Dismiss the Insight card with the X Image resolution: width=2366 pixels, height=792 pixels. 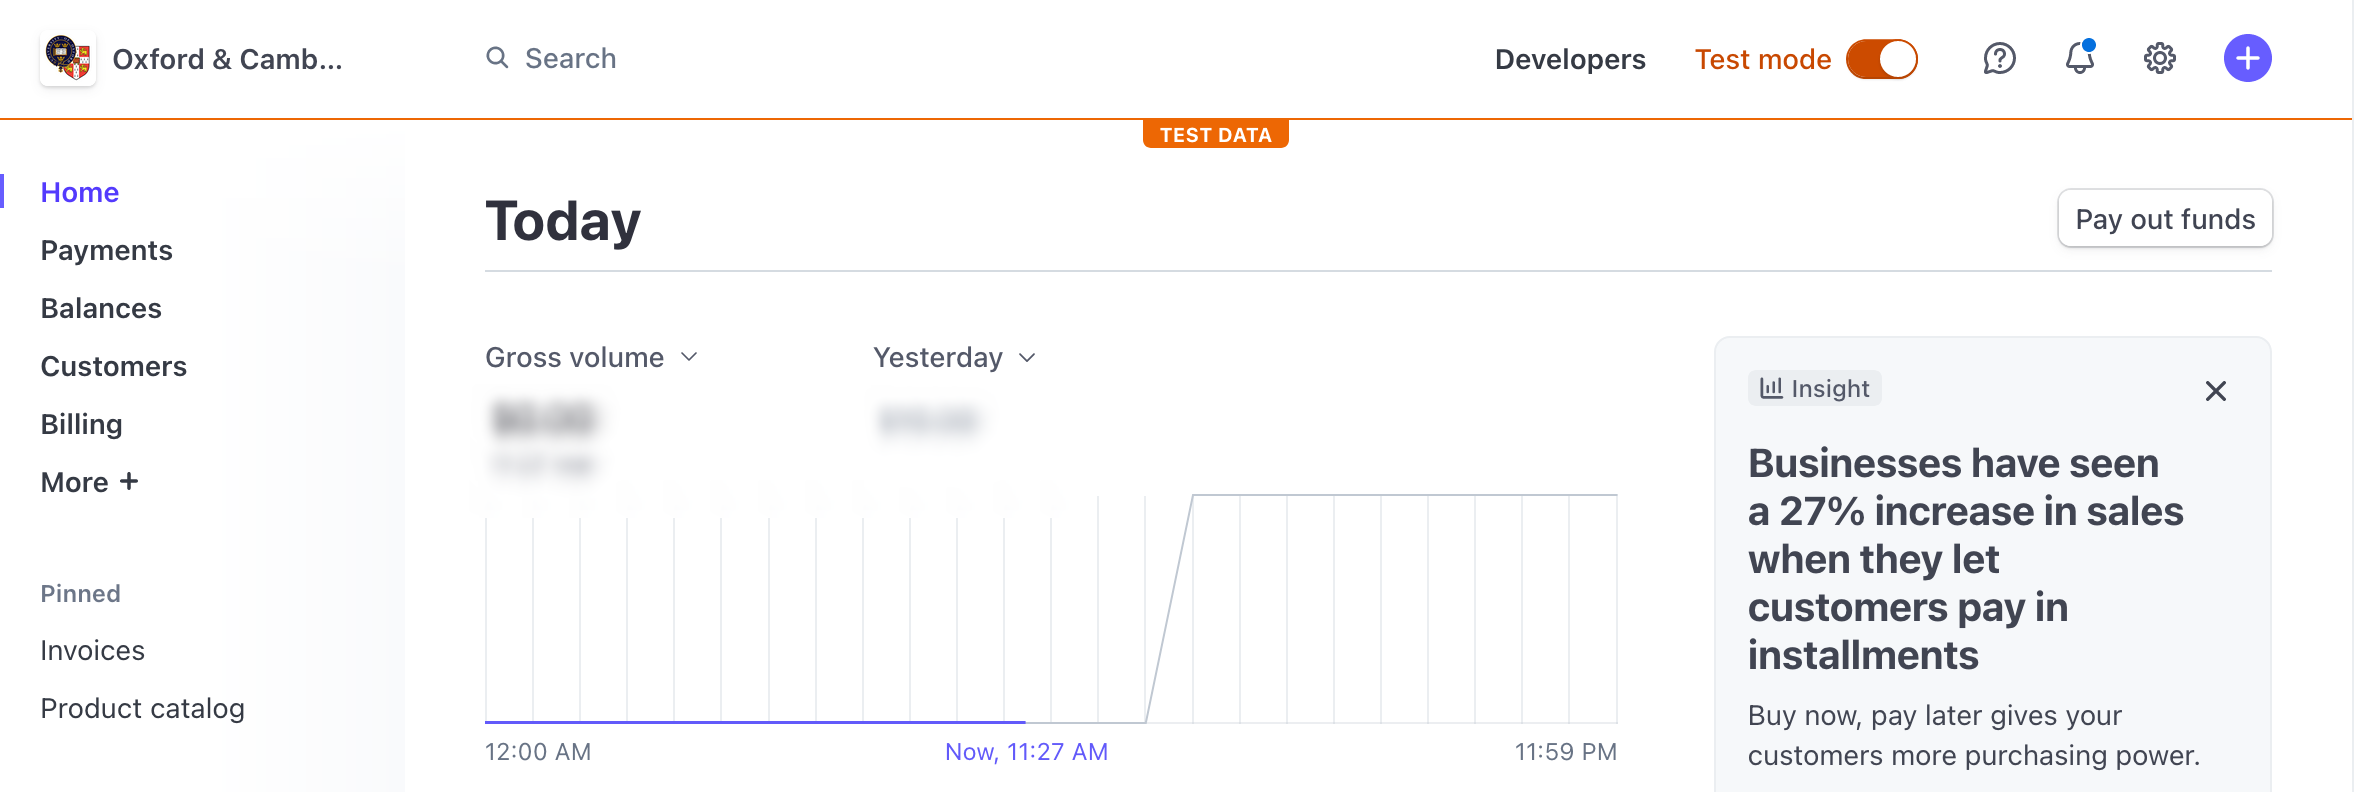[x=2215, y=391]
